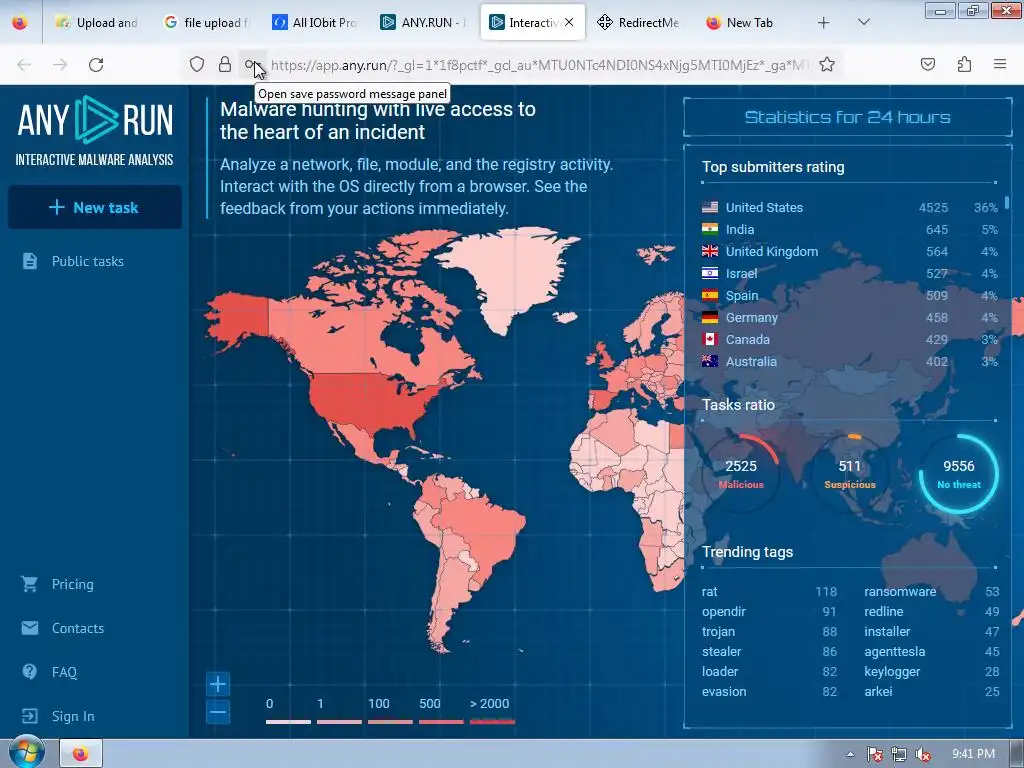1024x768 pixels.
Task: Click the opendir trending tag
Action: (724, 612)
